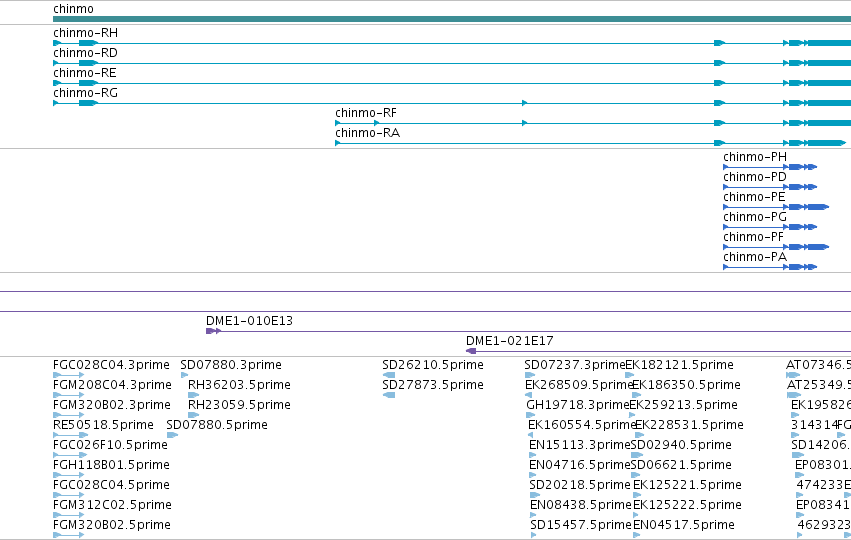Select EK259213.5prime EST label
The width and height of the screenshot is (851, 540).
pyautogui.click(x=683, y=405)
